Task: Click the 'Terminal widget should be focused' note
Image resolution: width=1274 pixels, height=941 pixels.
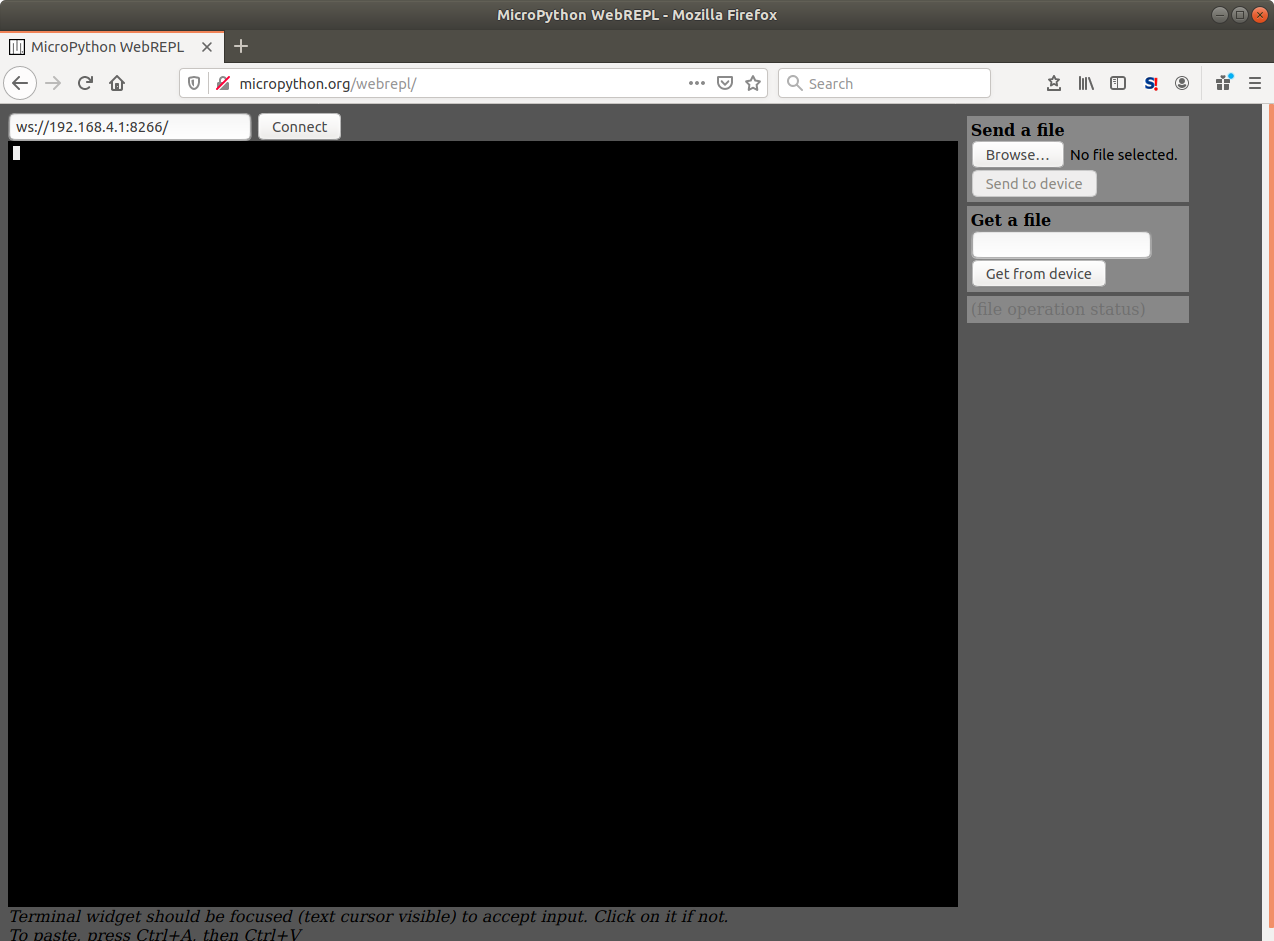Action: [369, 916]
